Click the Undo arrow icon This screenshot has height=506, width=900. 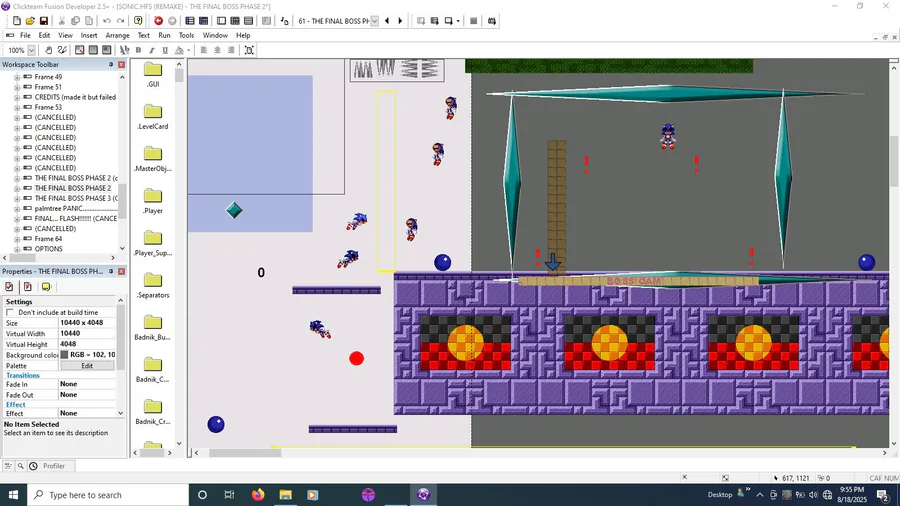point(107,21)
